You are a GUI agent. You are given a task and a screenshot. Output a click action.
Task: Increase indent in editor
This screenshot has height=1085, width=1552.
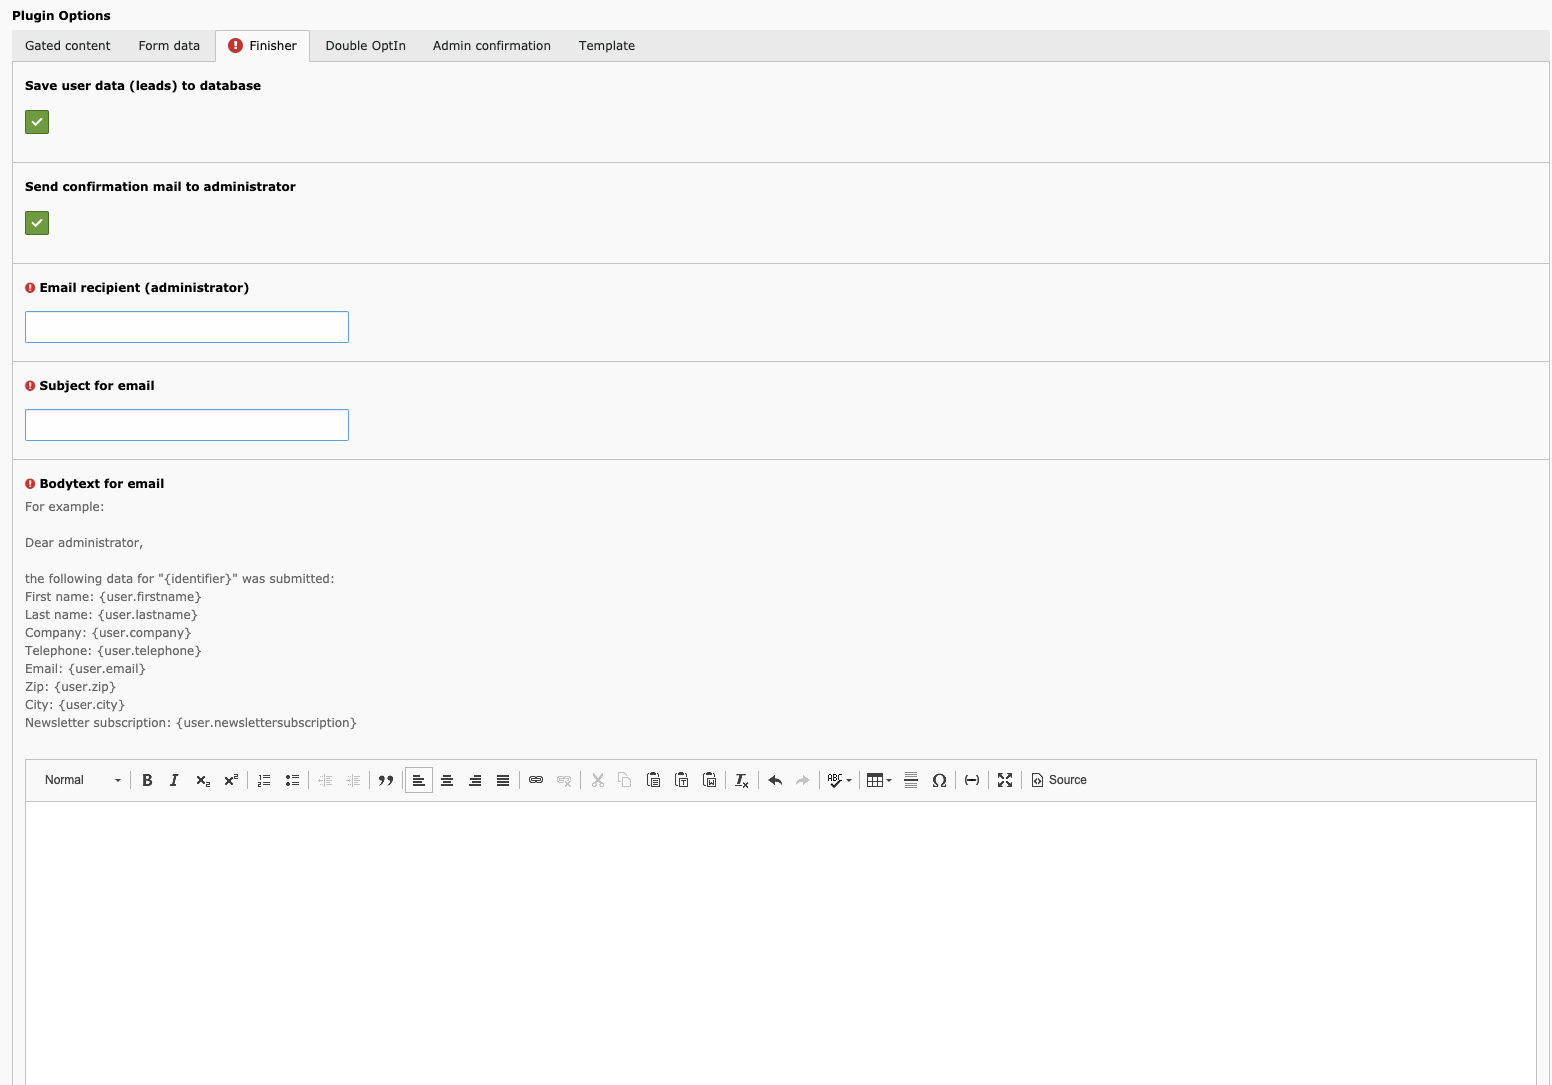point(353,780)
